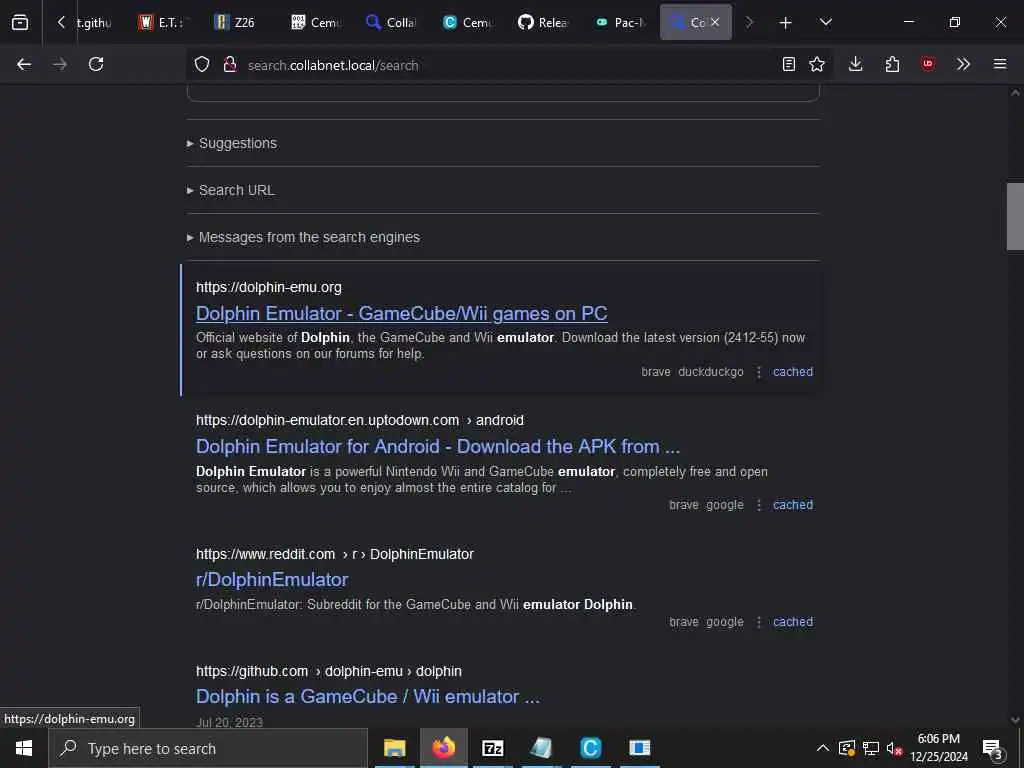This screenshot has height=768, width=1024.
Task: Open the downloads panel
Action: pos(856,64)
